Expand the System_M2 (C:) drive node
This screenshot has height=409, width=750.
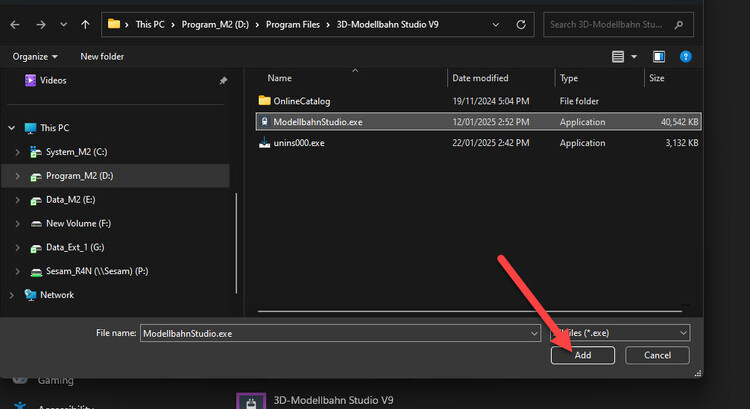tap(18, 152)
